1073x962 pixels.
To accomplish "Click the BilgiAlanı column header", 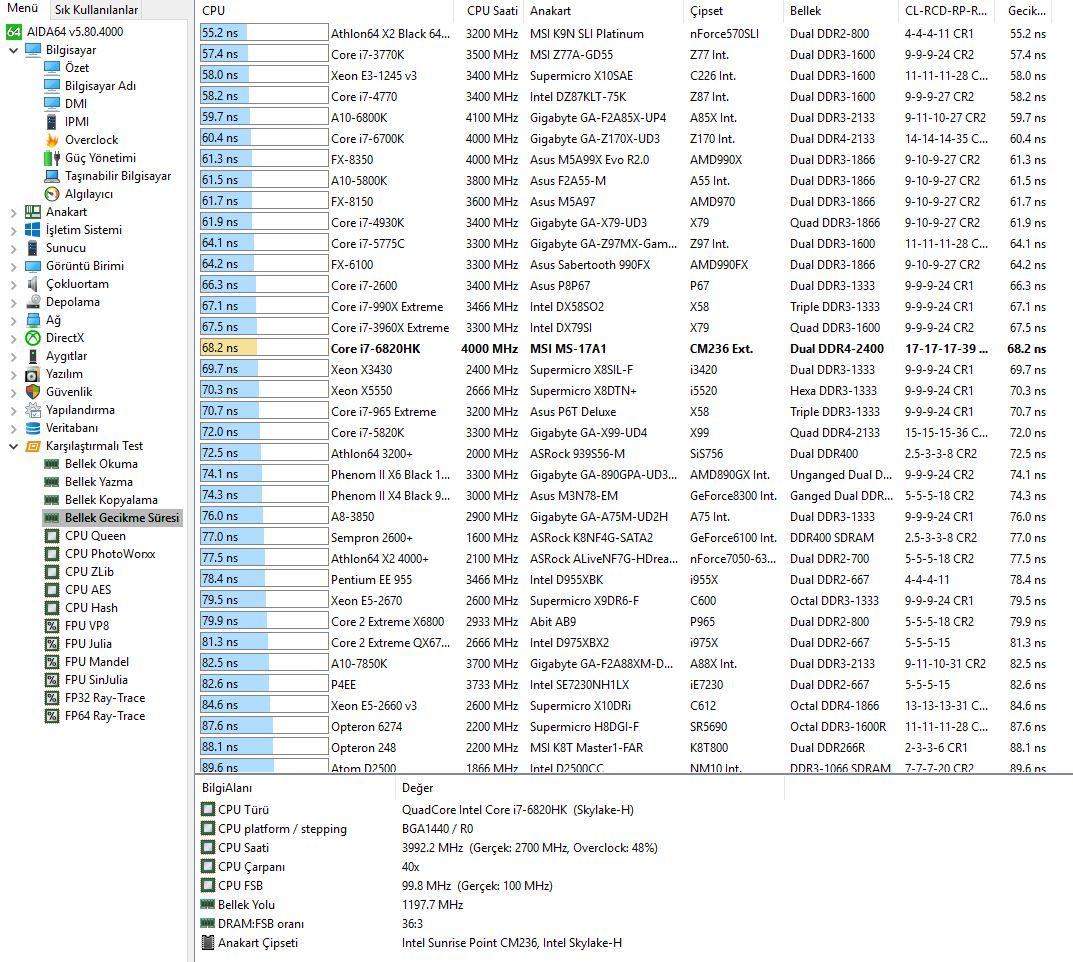I will (x=296, y=788).
